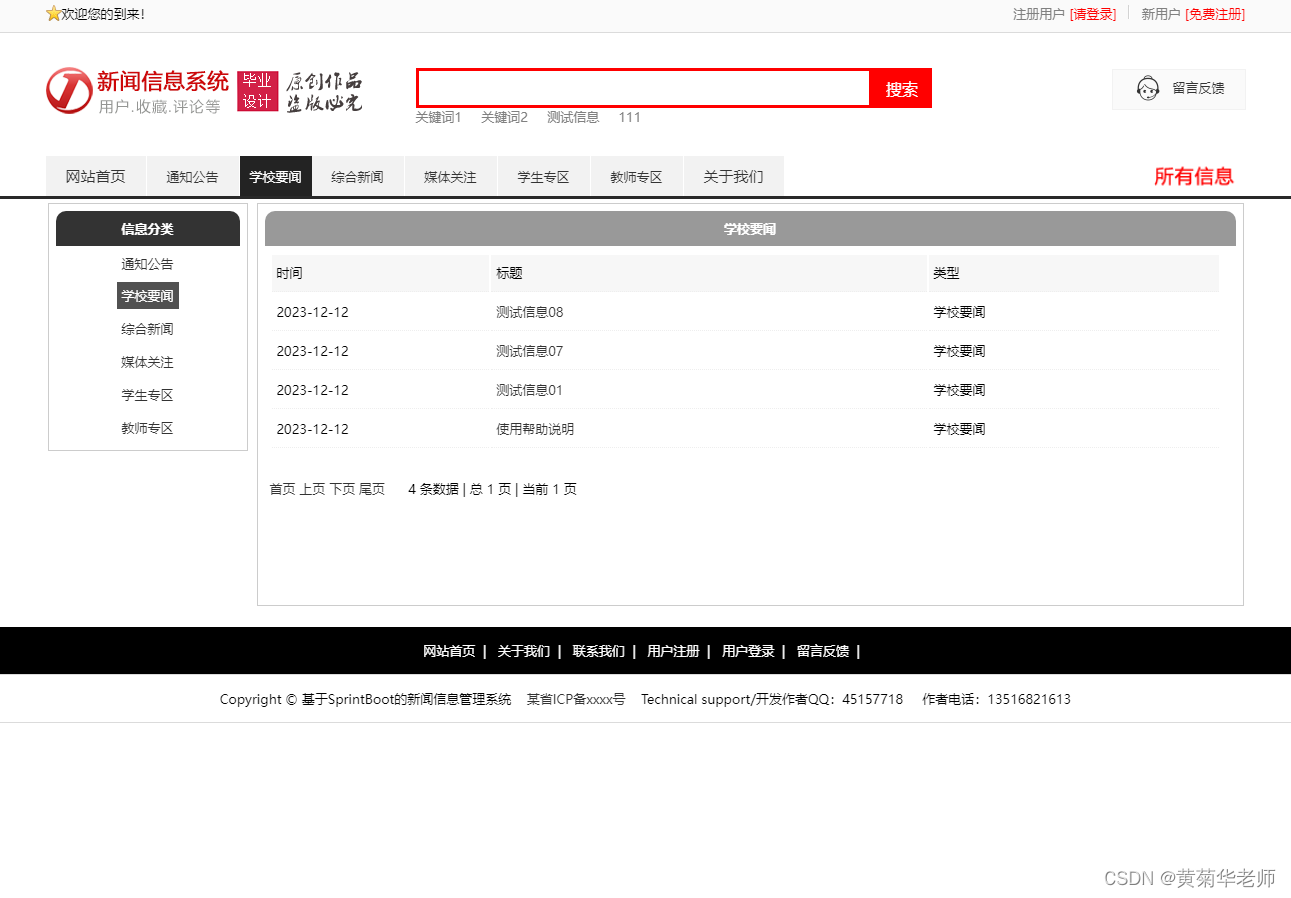Open the 免费注册 registration link
This screenshot has height=898, width=1291.
1217,14
